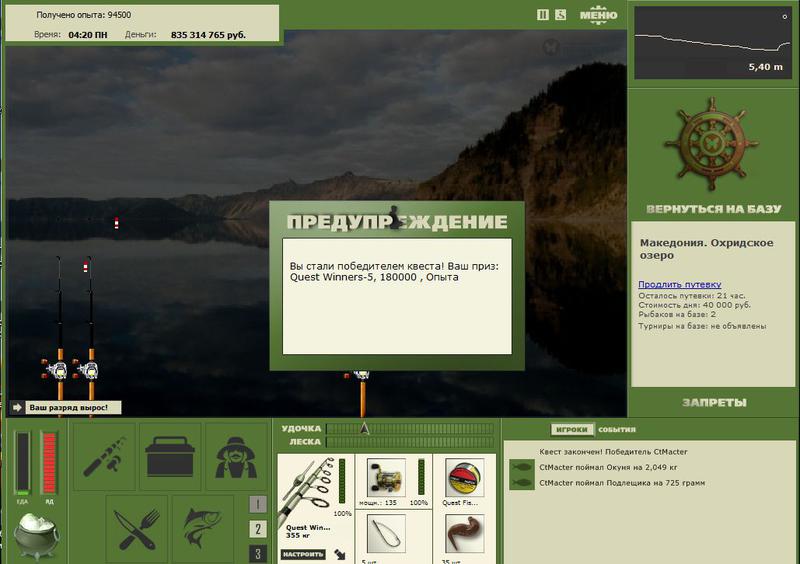Open the fish keepnet icon
The width and height of the screenshot is (800, 564).
pyautogui.click(x=203, y=528)
